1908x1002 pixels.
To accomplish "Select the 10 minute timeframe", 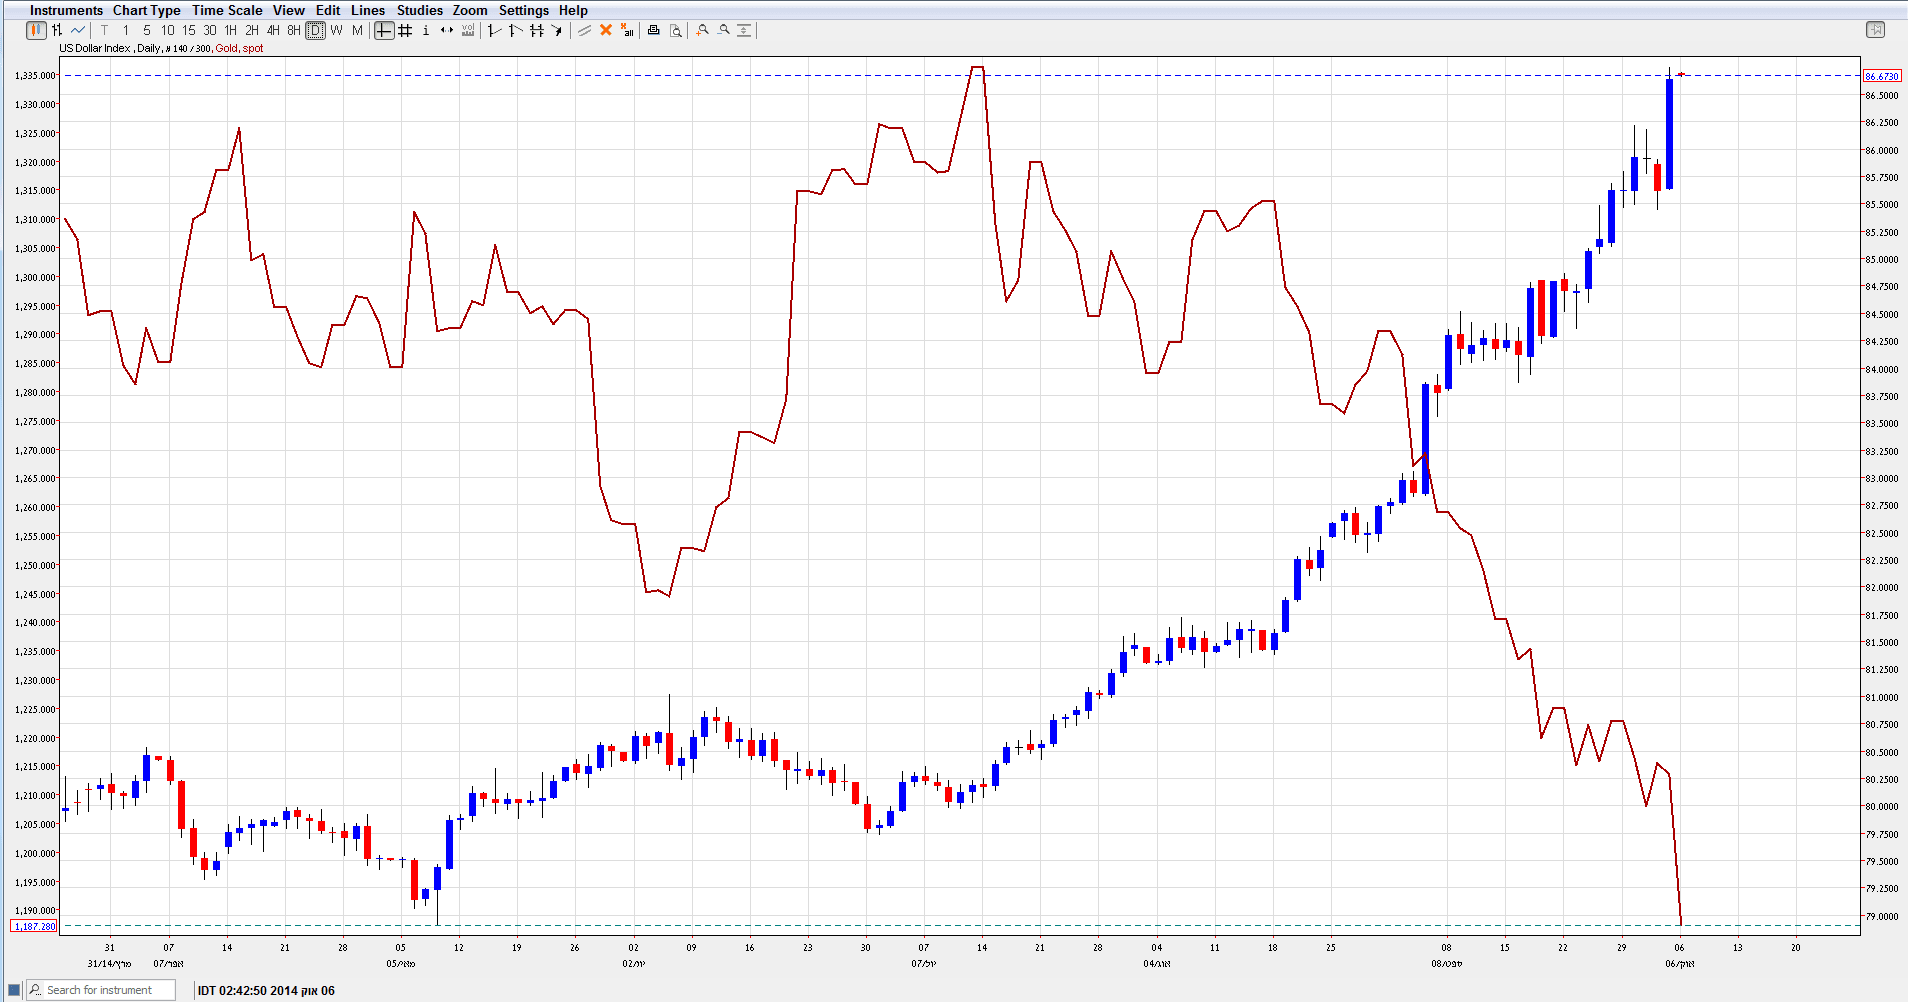I will pyautogui.click(x=168, y=30).
